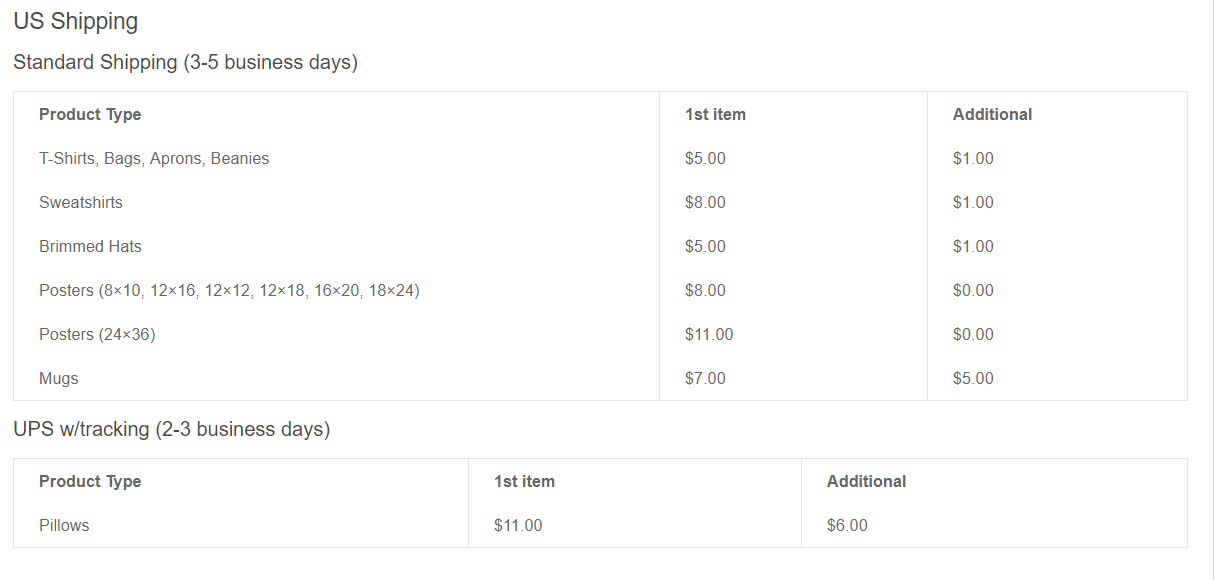Select the "Product Type" header in Standard Shipping table

point(90,114)
